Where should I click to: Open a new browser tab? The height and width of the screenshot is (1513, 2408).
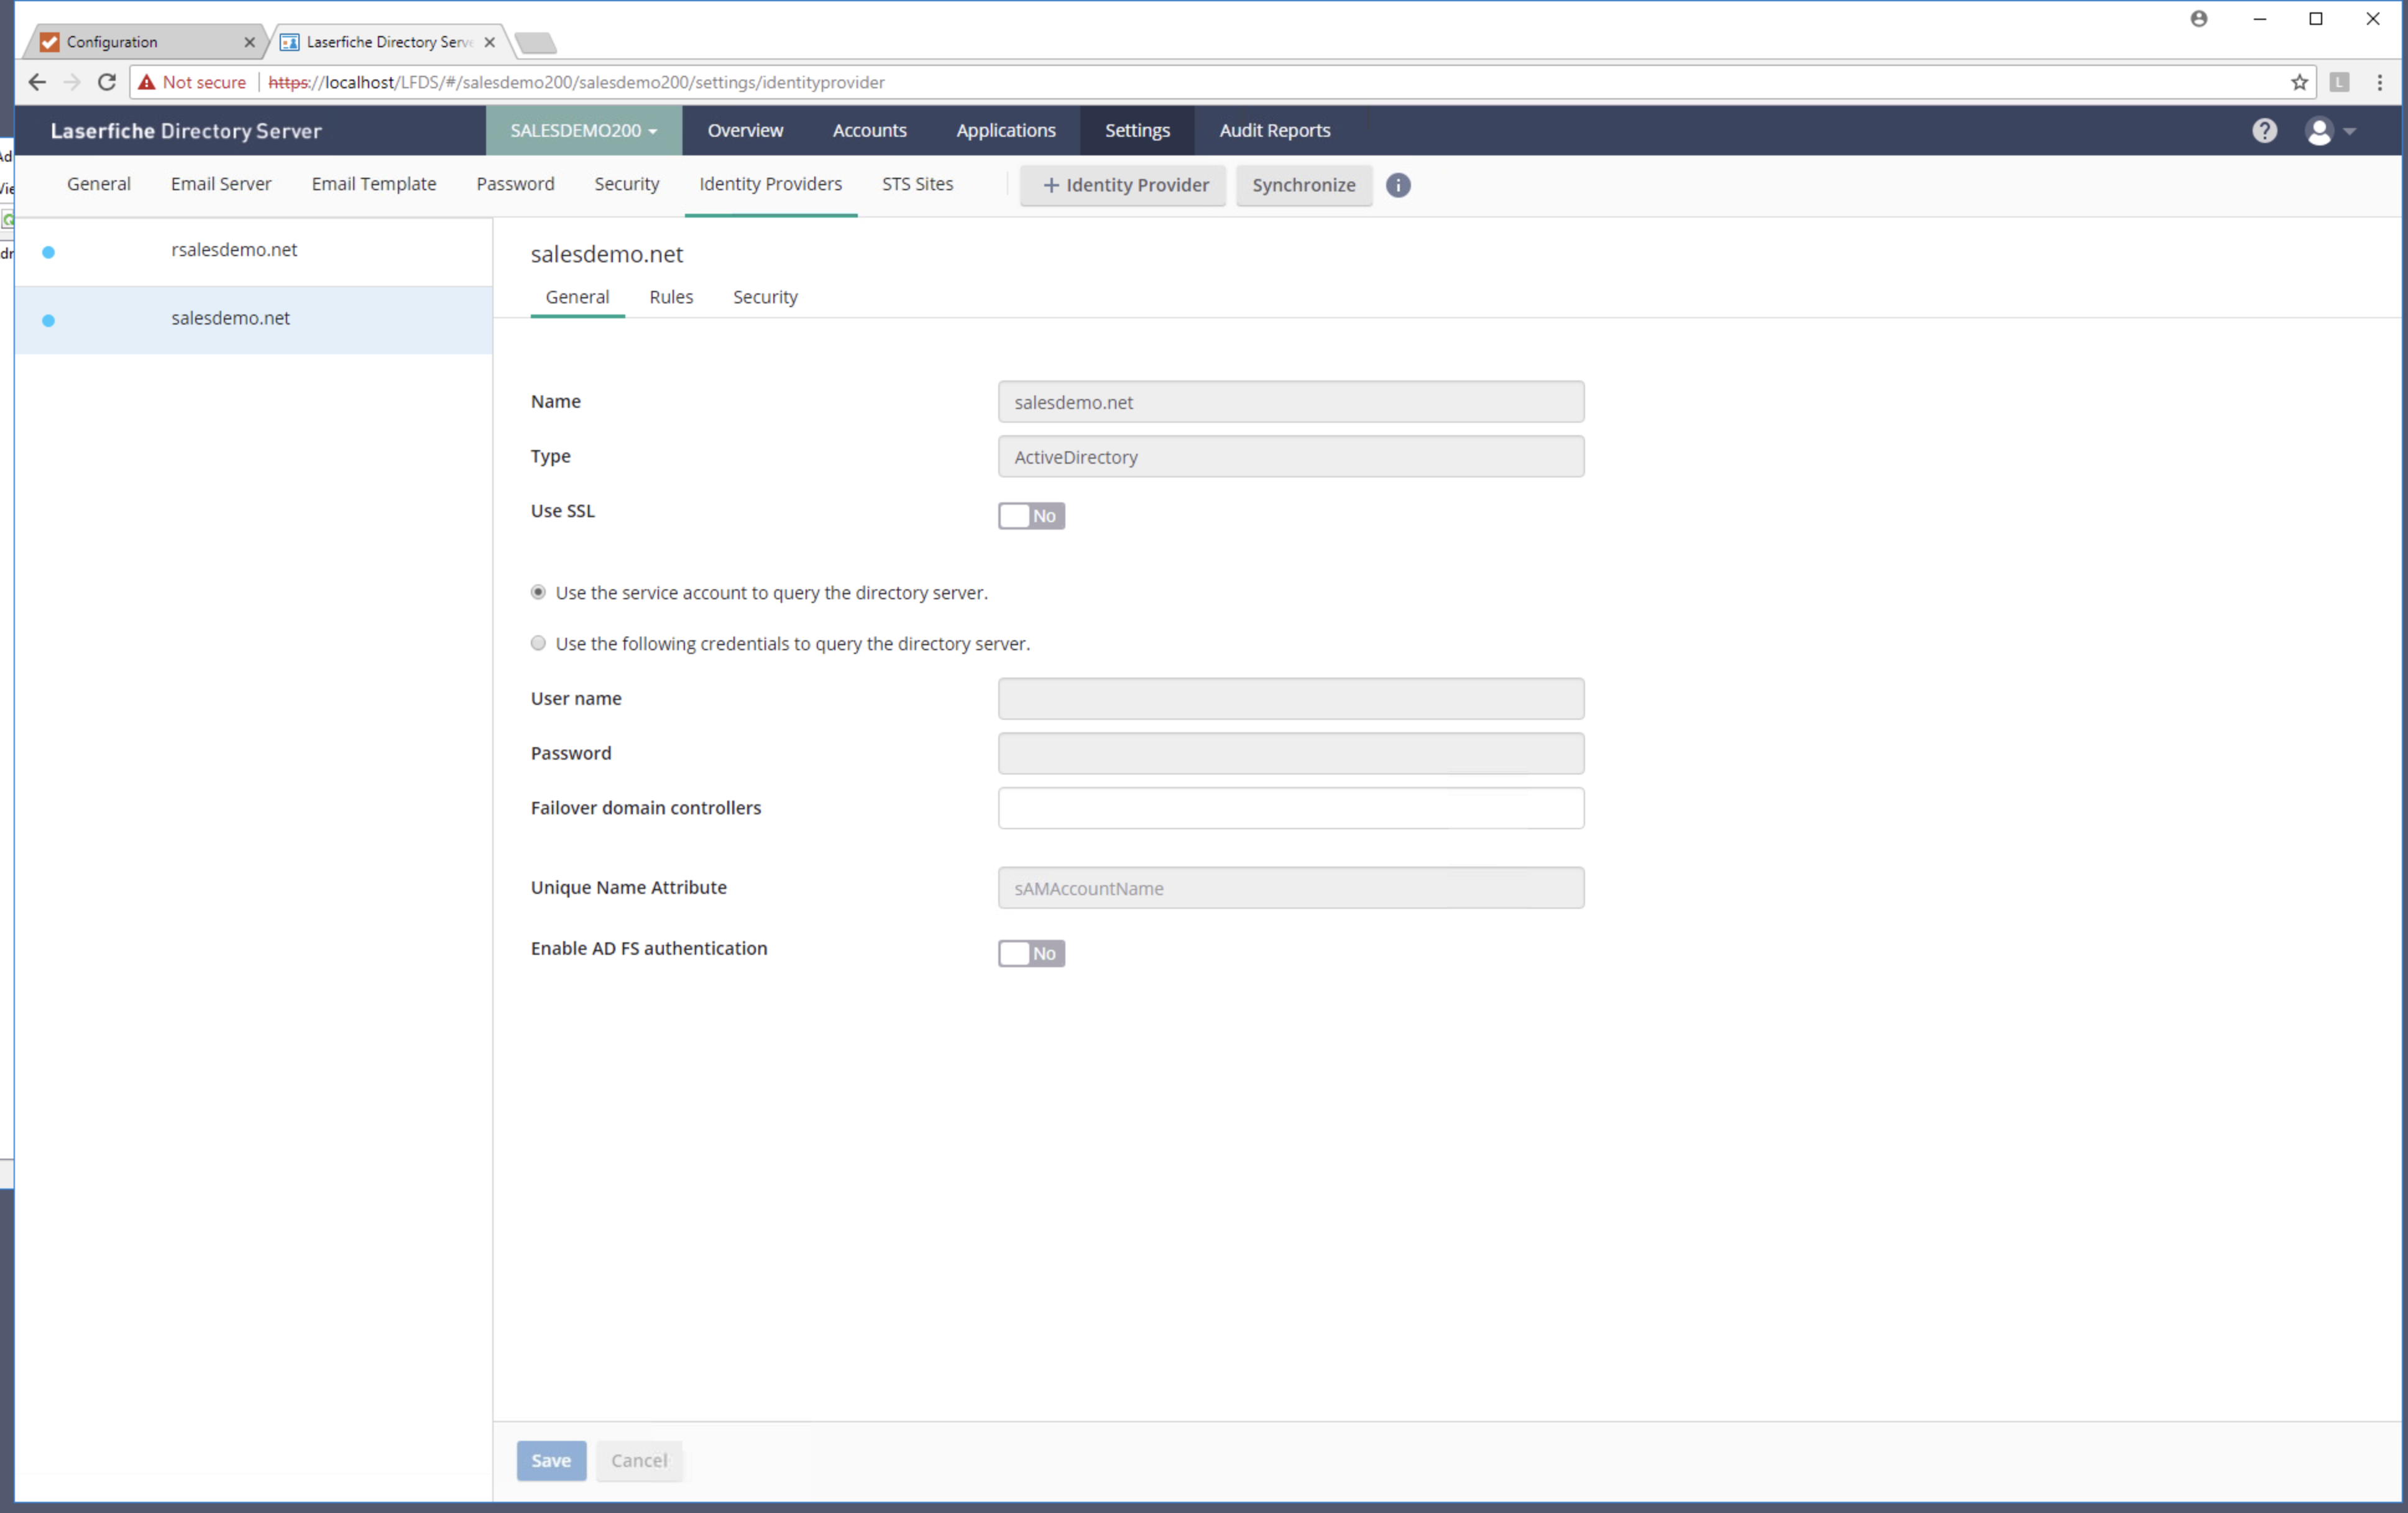click(x=536, y=42)
